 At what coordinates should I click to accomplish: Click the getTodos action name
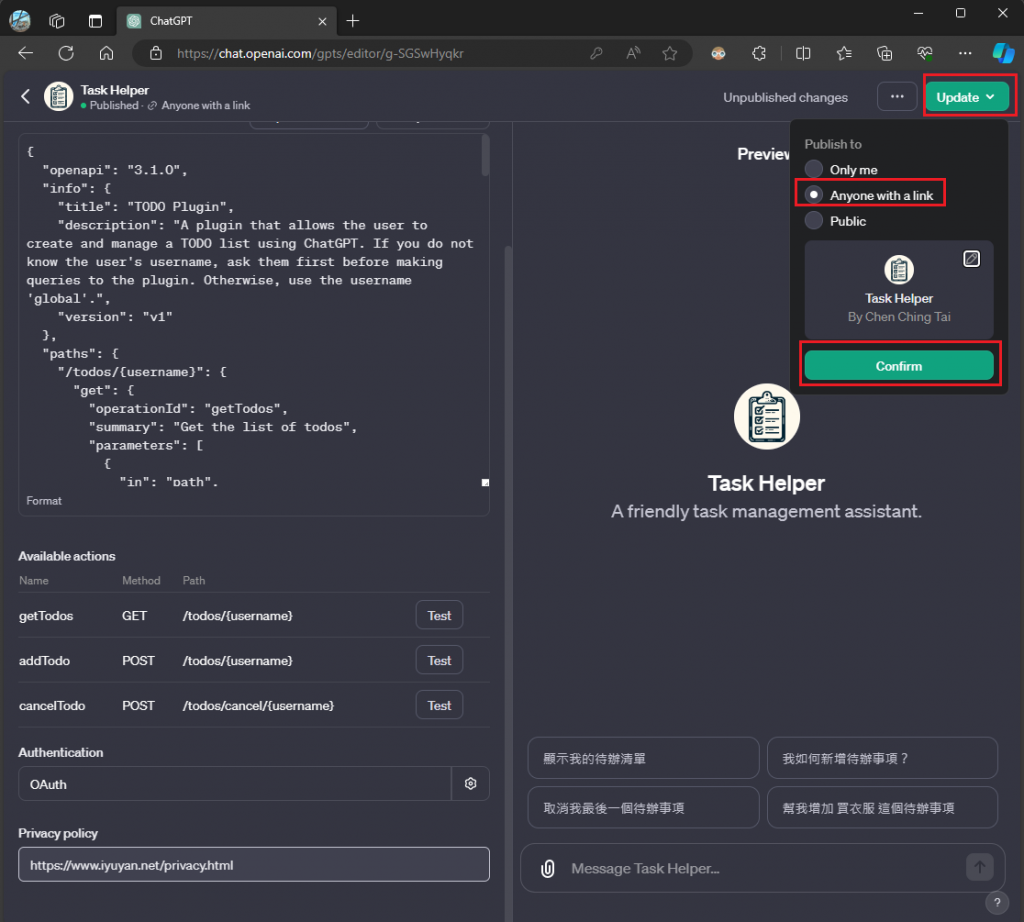point(46,616)
